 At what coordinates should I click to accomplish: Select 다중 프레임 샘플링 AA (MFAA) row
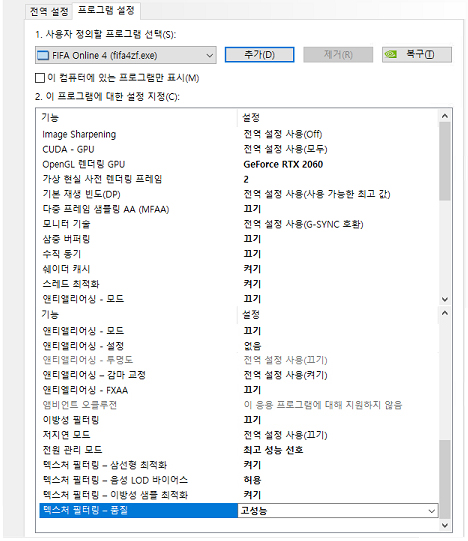[239, 209]
